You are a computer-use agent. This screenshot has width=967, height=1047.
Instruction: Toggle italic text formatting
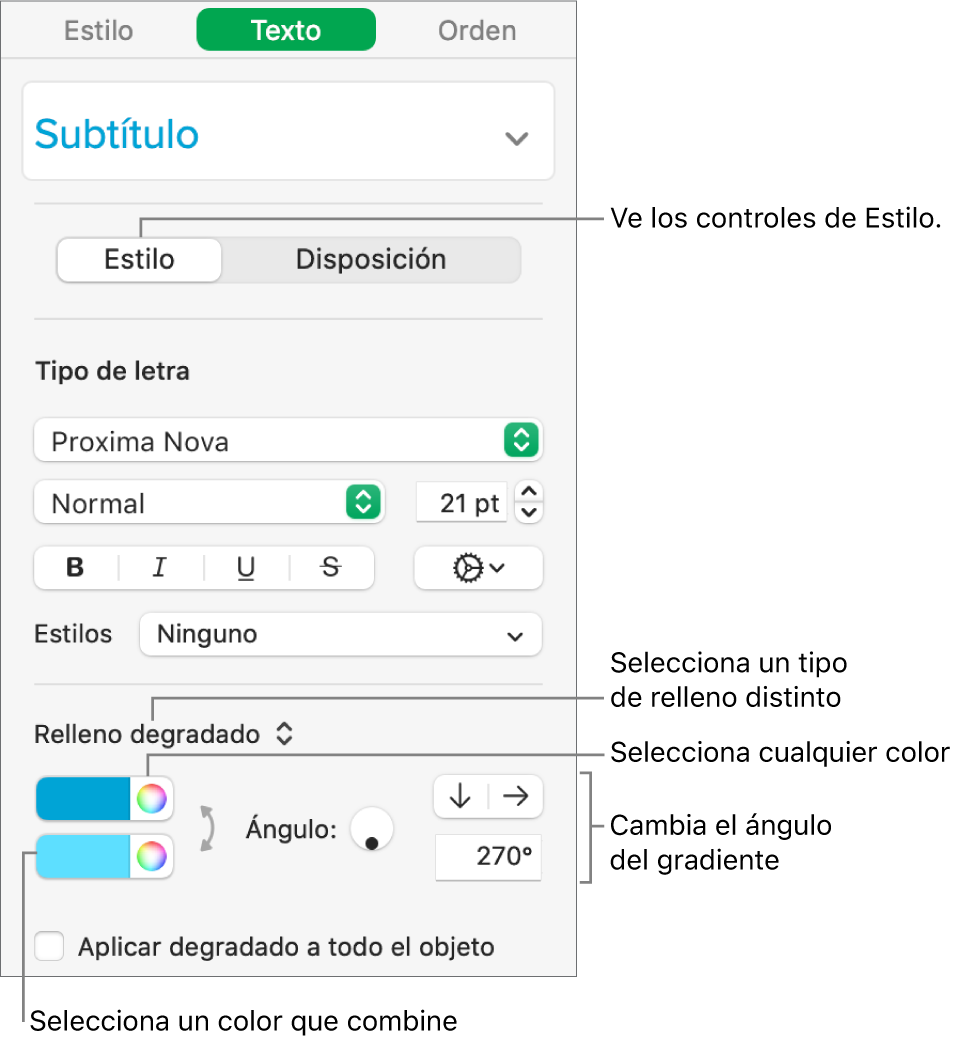[x=160, y=568]
